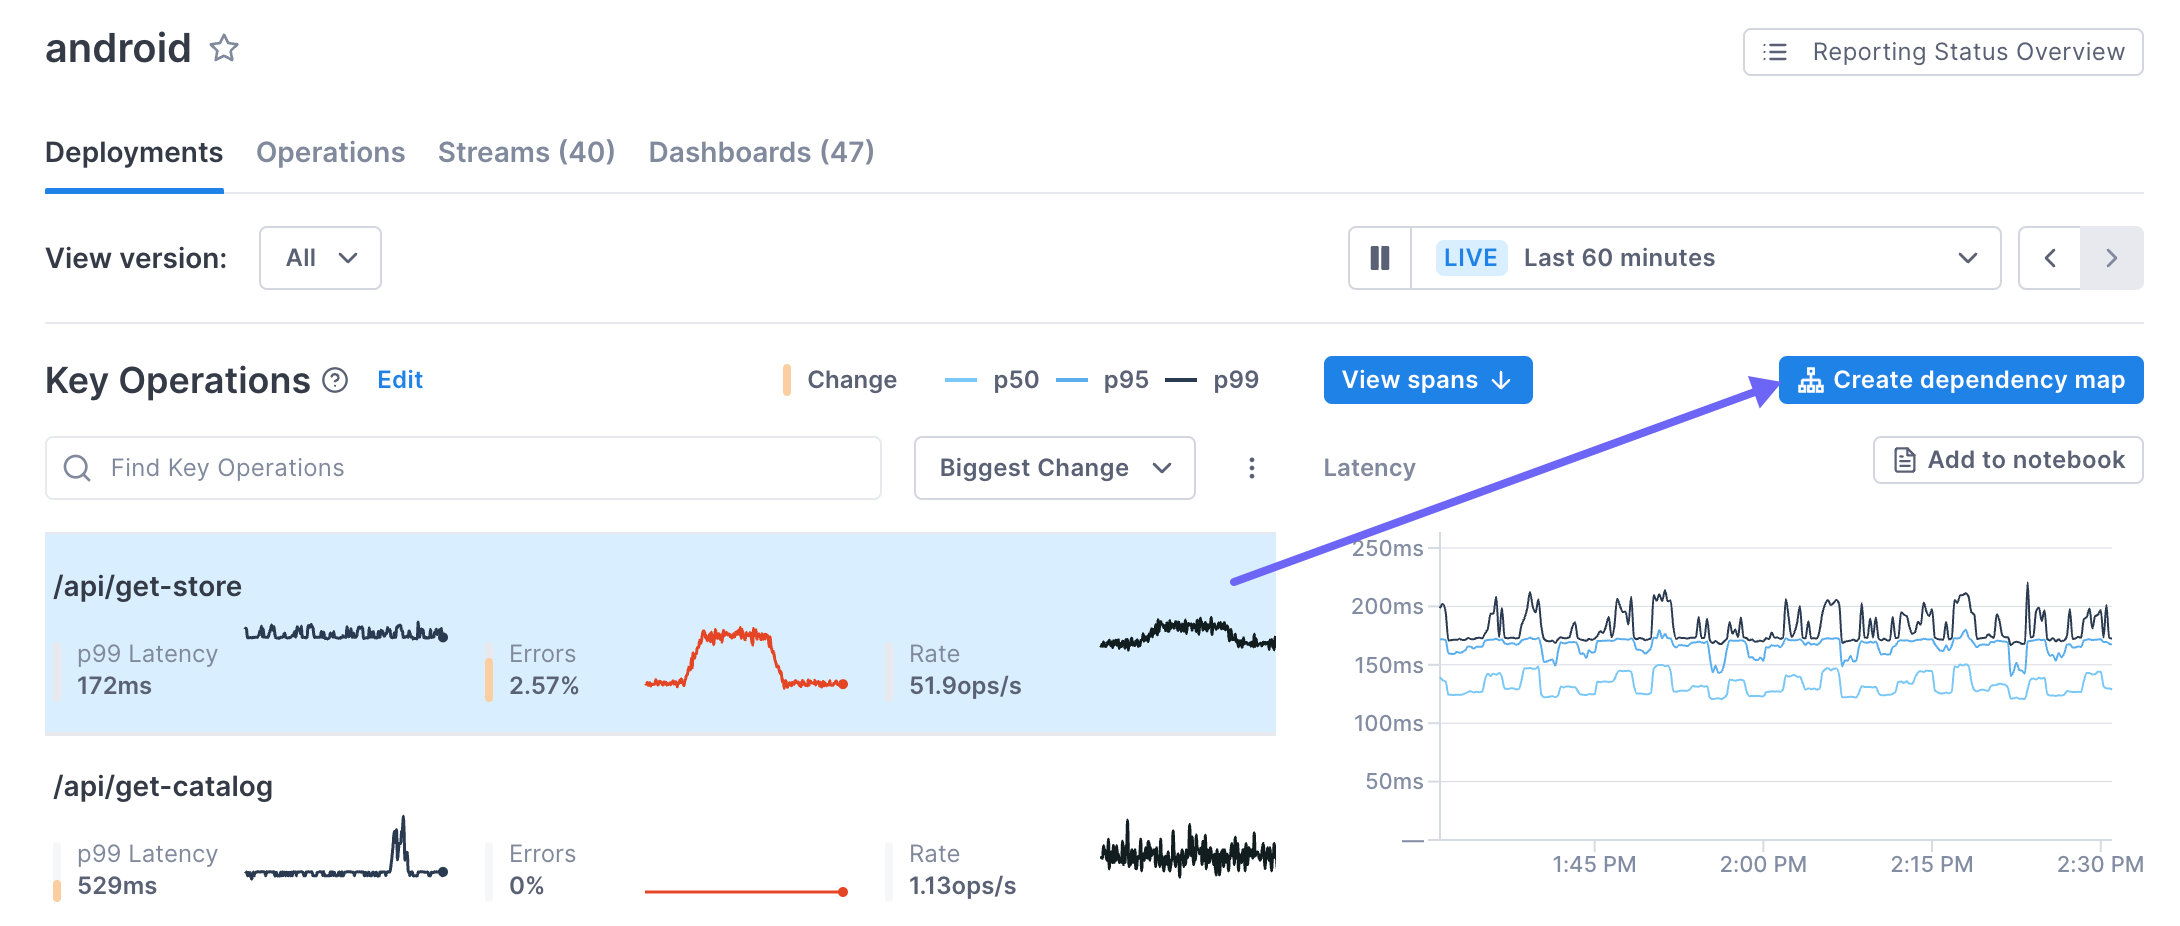2180x926 pixels.
Task: Switch to the Operations tab
Action: (330, 152)
